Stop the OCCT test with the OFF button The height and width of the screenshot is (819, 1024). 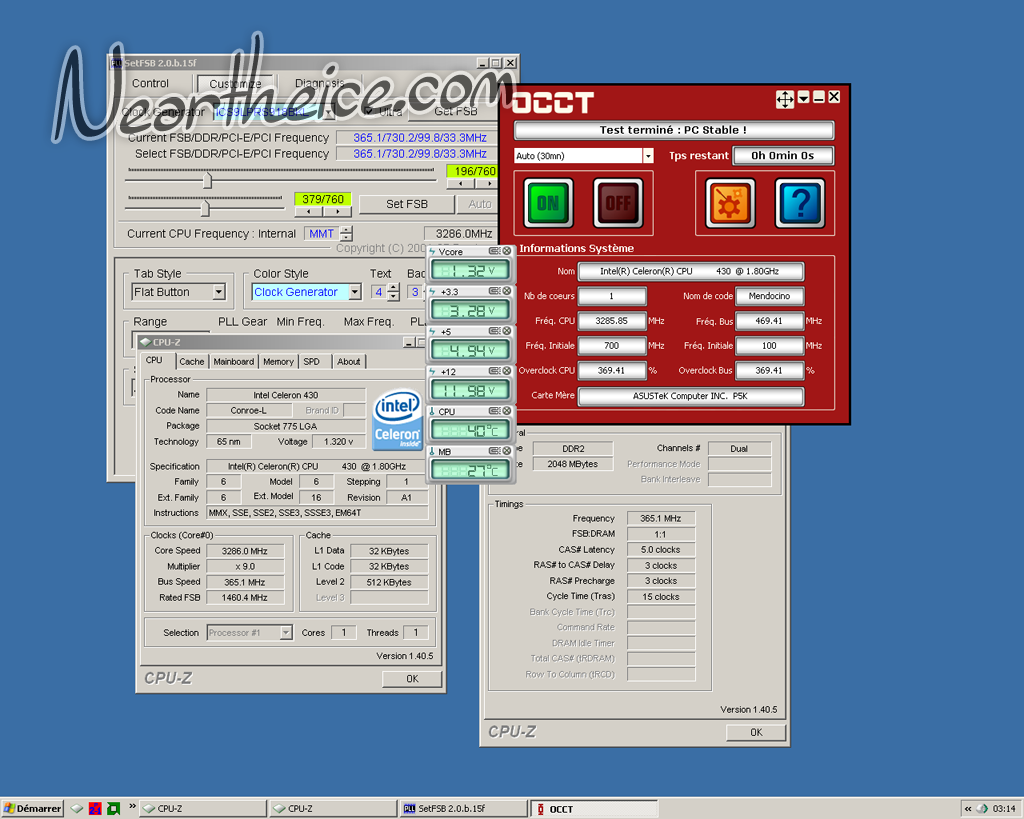tap(618, 203)
